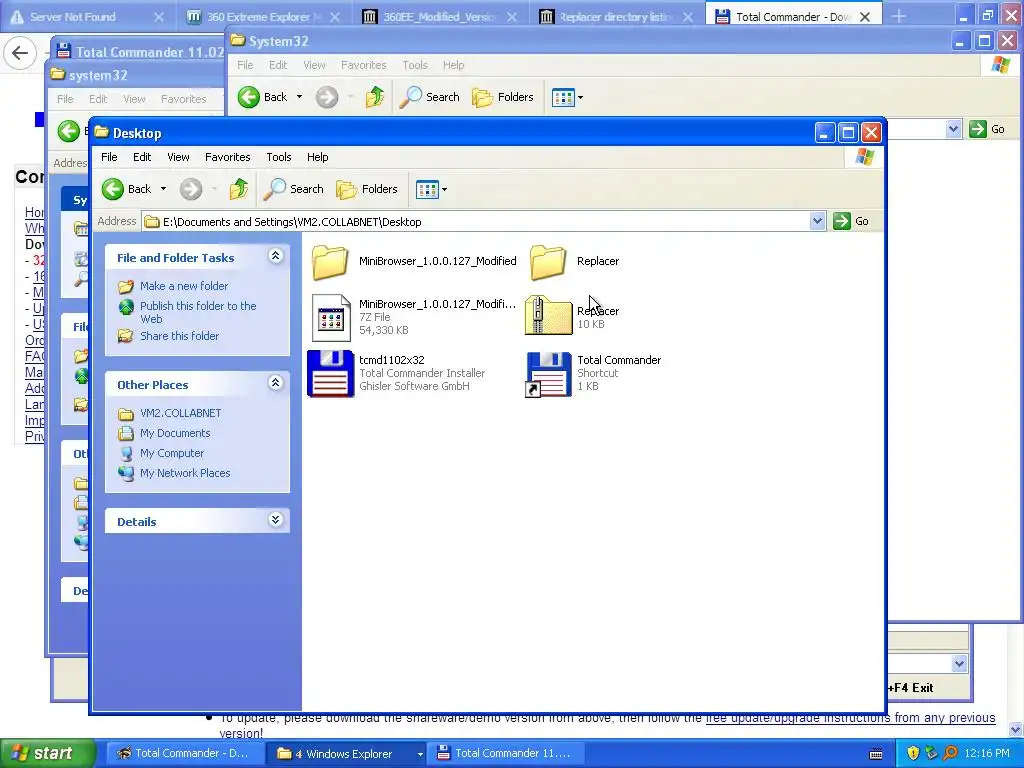Click Up folder icon in System32 window
The height and width of the screenshot is (768, 1024).
tap(375, 97)
